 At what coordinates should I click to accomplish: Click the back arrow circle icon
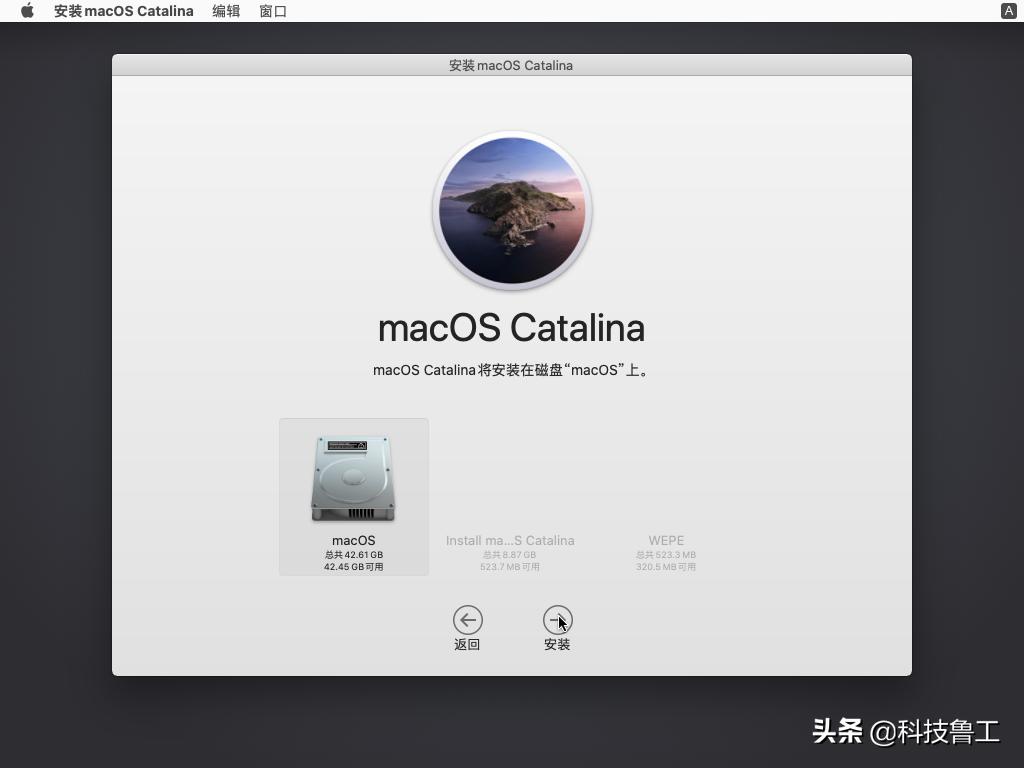pos(467,619)
